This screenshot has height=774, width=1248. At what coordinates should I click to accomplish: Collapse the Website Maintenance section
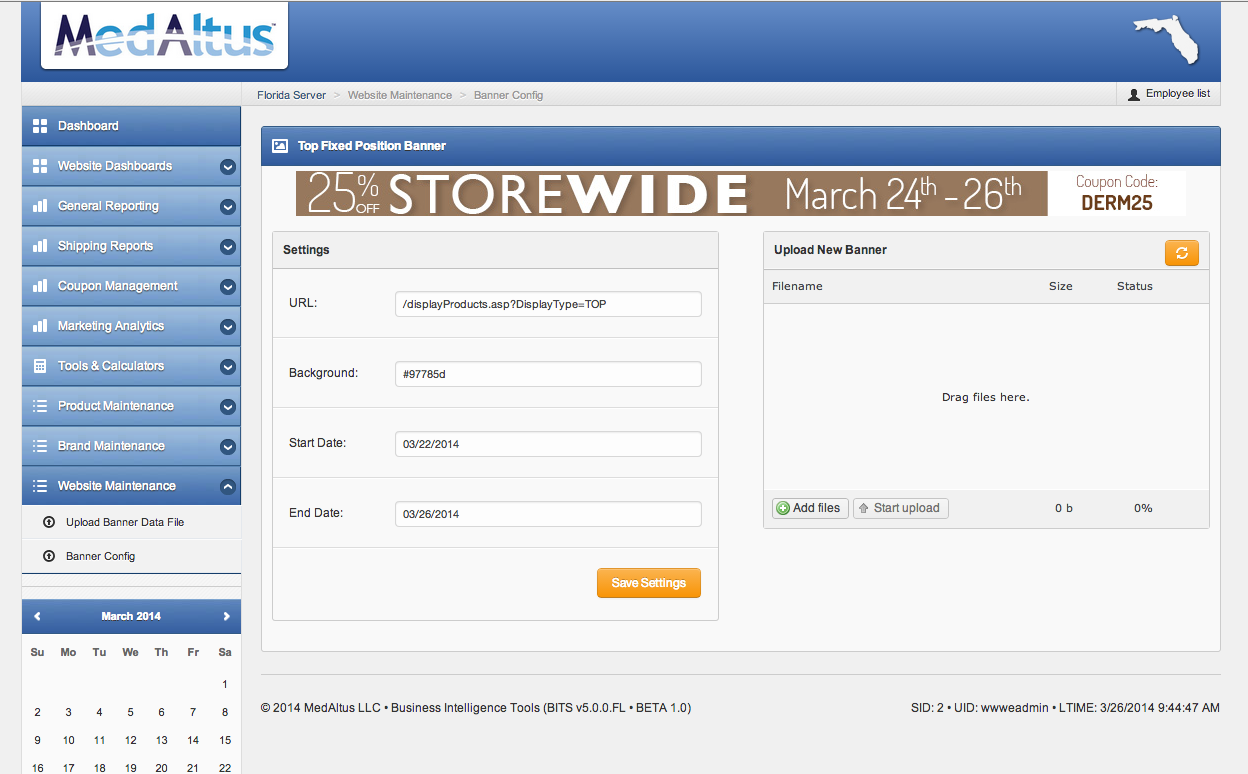point(227,487)
